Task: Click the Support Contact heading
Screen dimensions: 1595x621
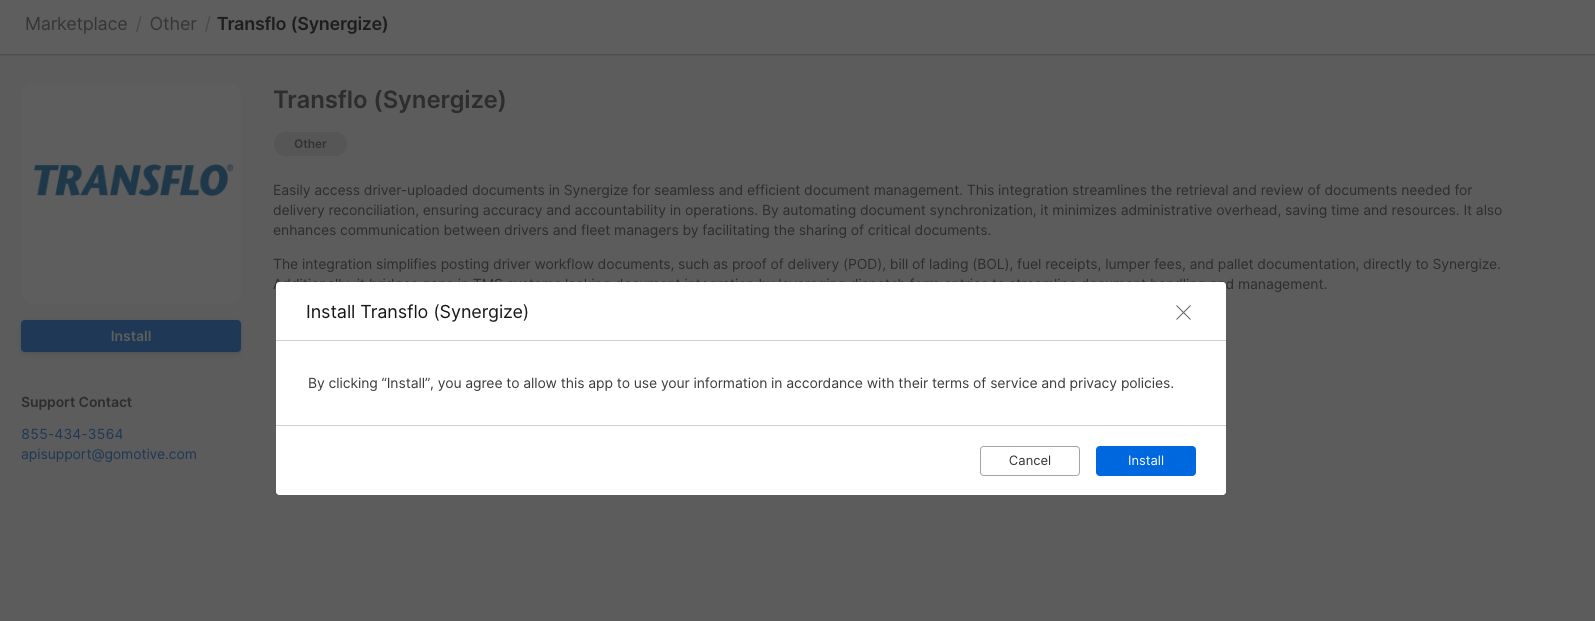Action: tap(76, 402)
